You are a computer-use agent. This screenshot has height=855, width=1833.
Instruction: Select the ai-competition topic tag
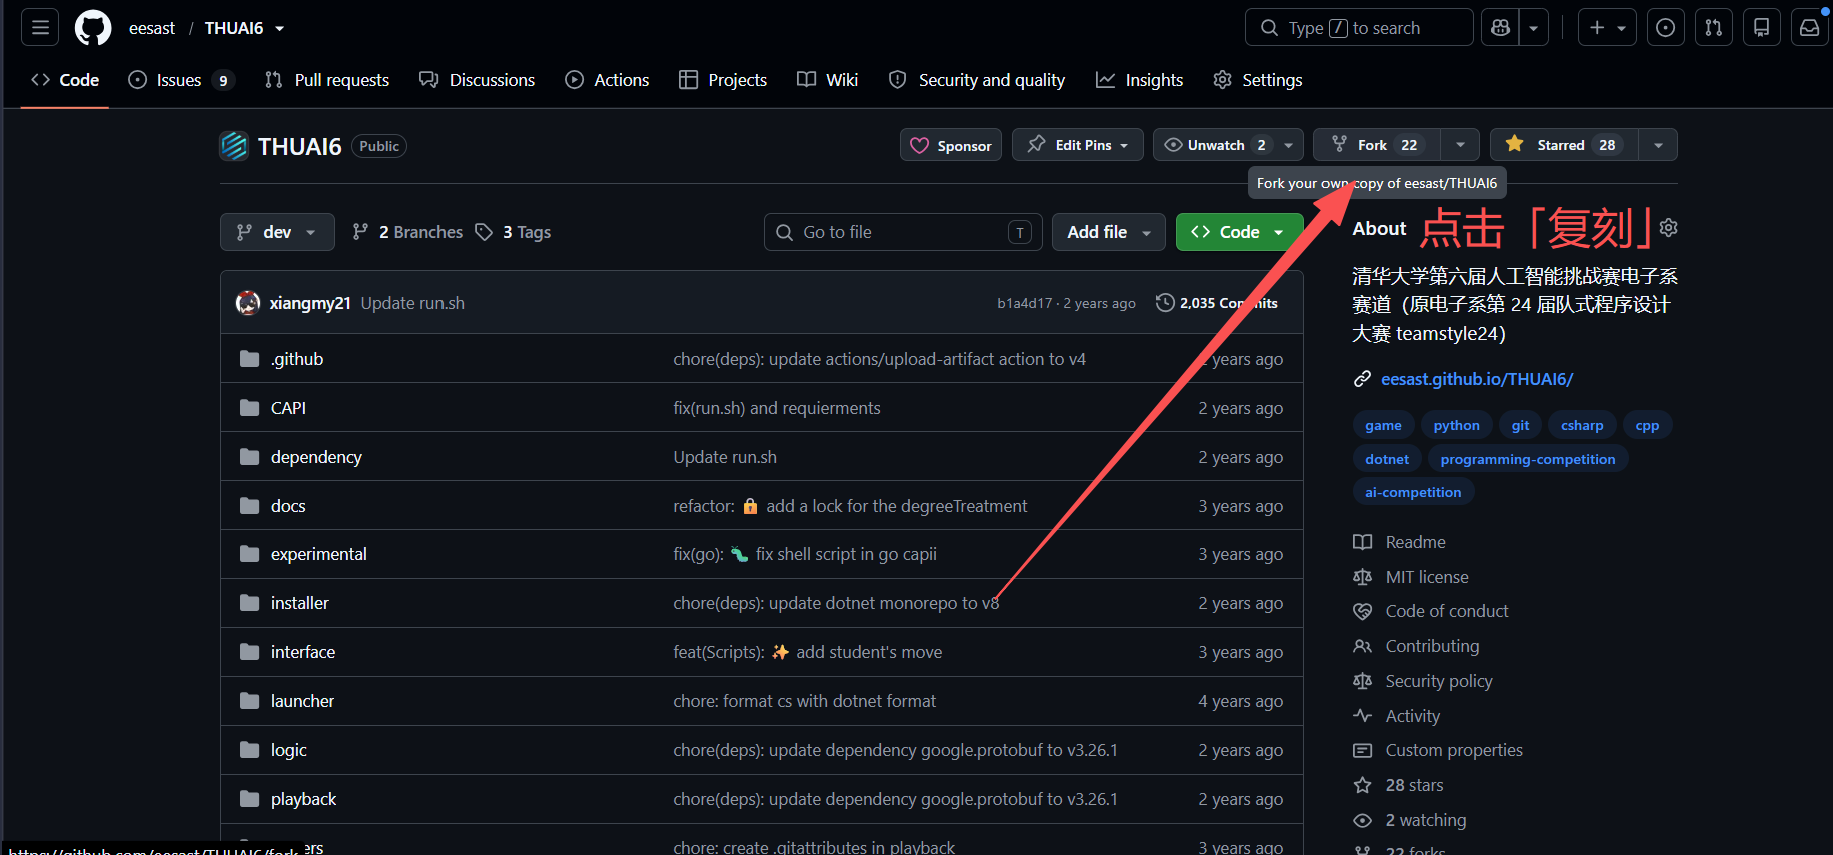pos(1413,492)
